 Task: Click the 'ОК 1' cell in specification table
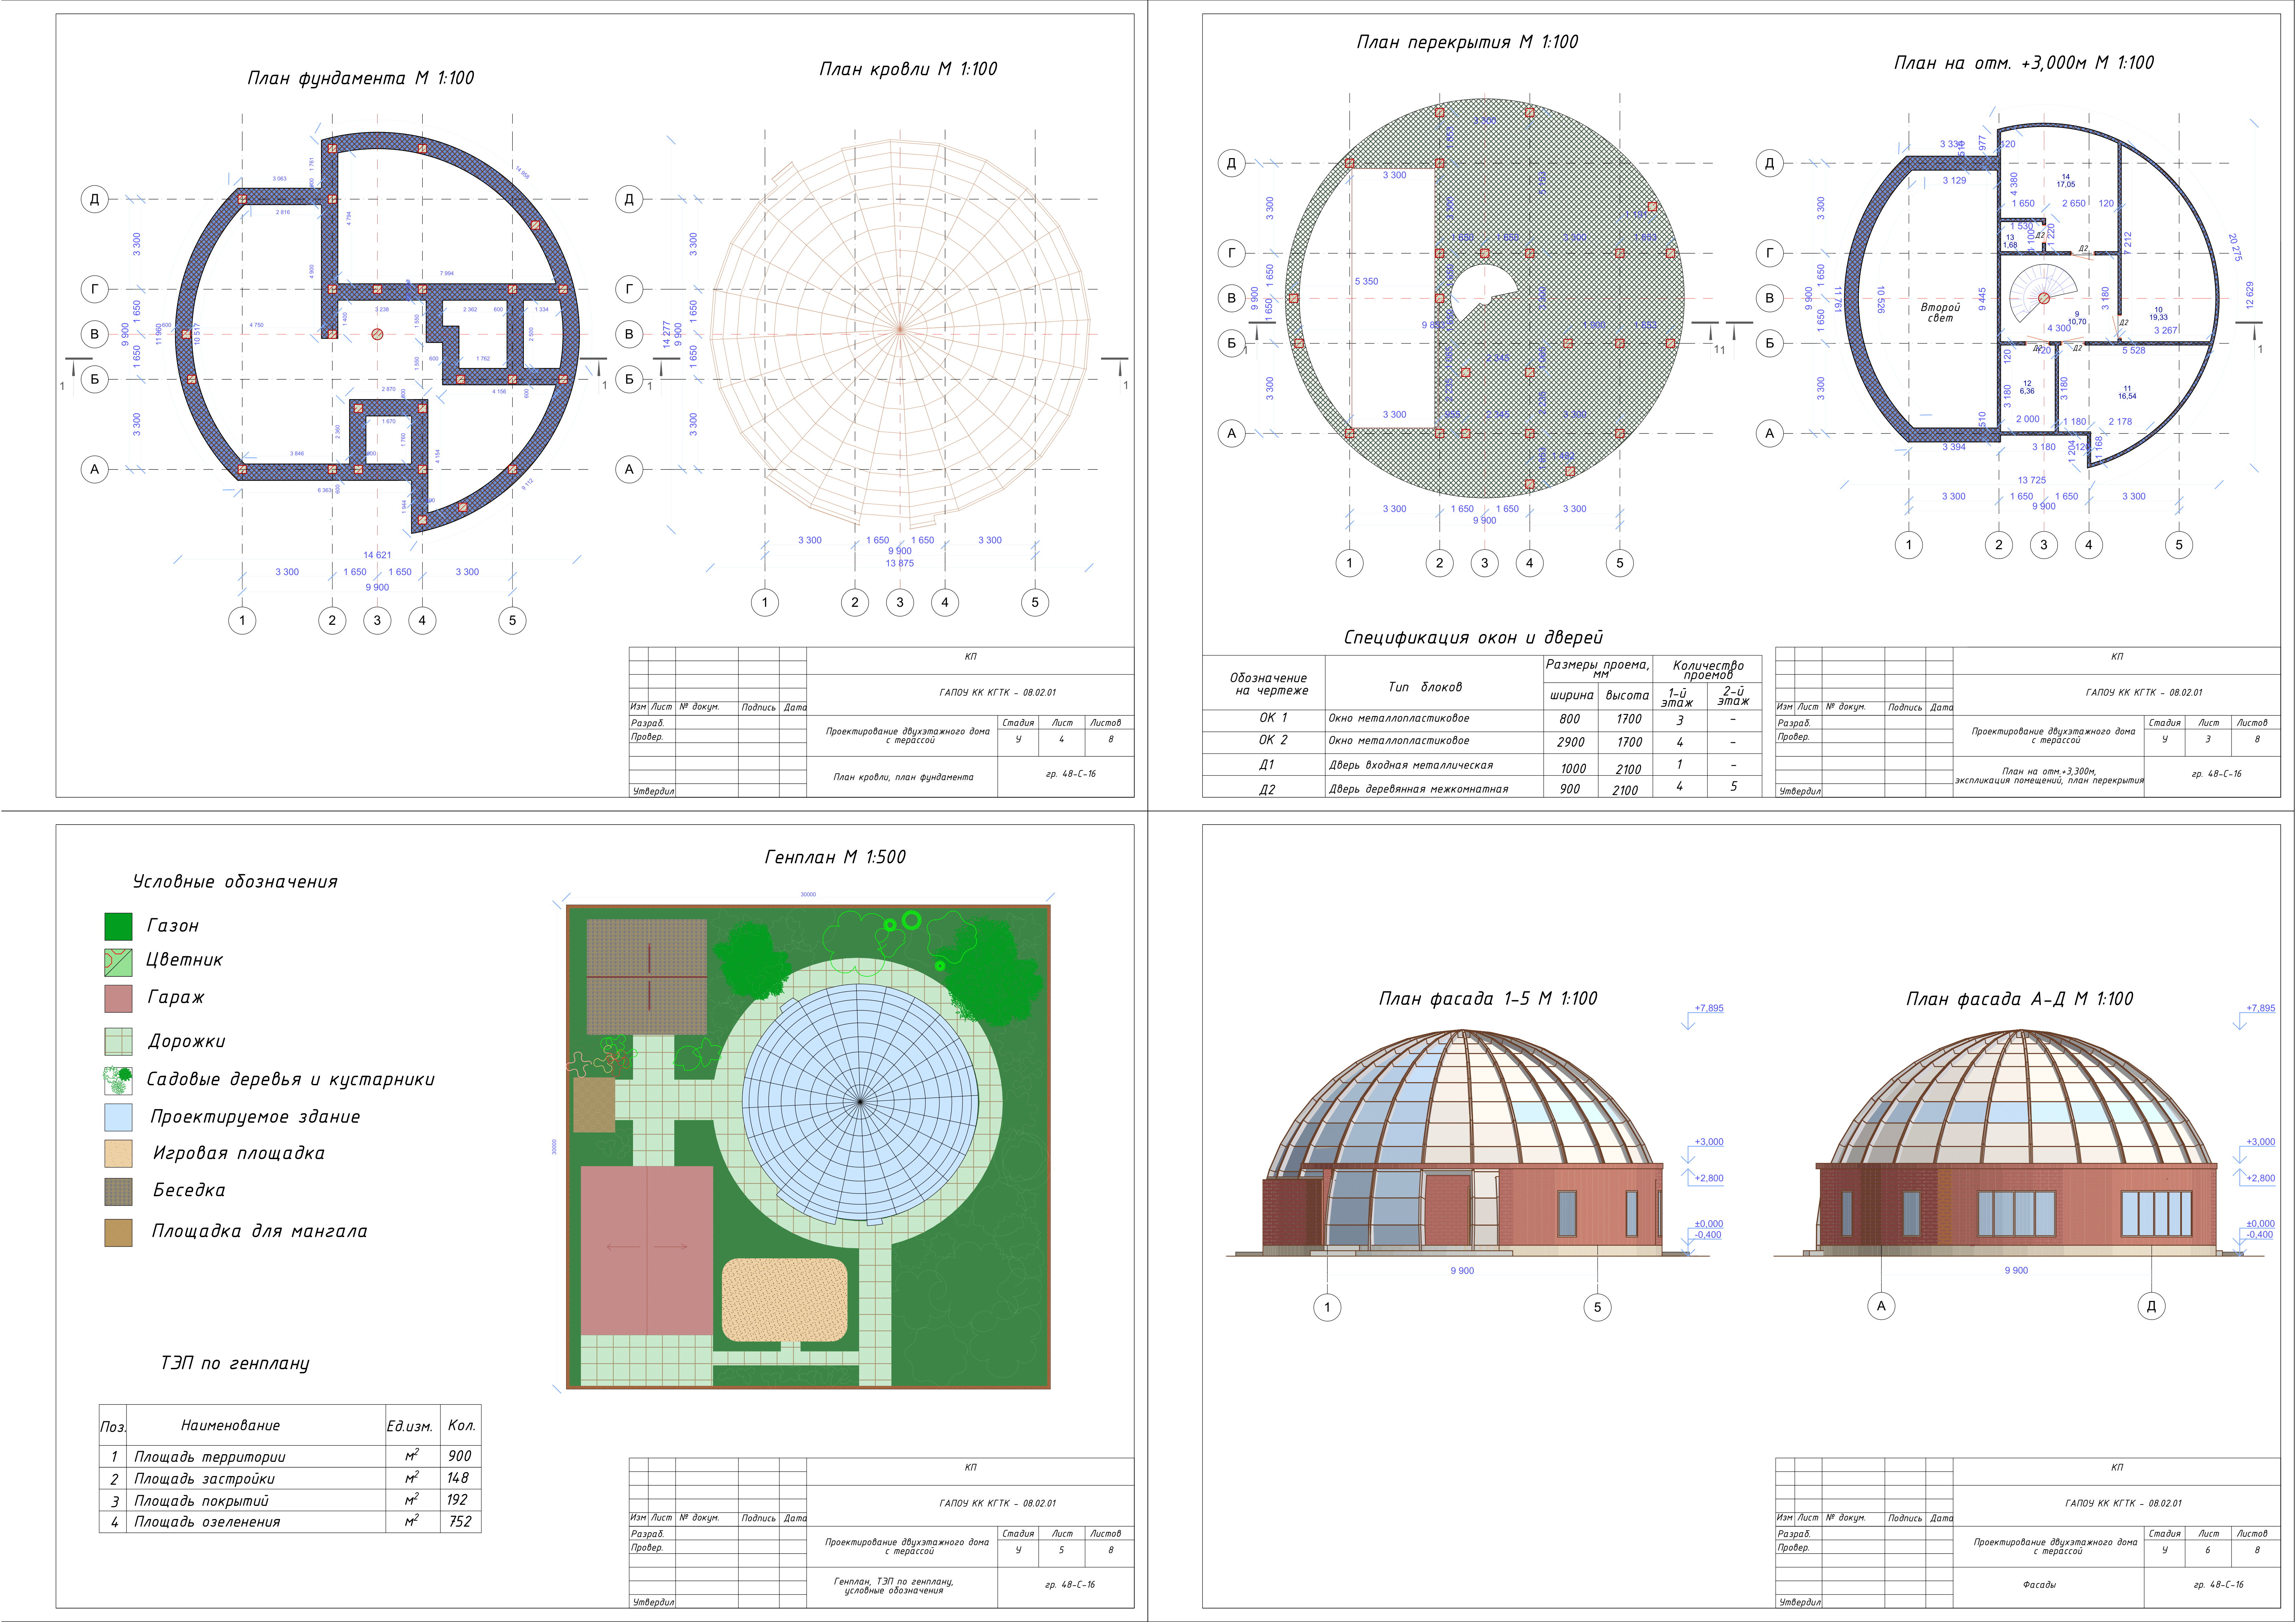pos(1273,718)
